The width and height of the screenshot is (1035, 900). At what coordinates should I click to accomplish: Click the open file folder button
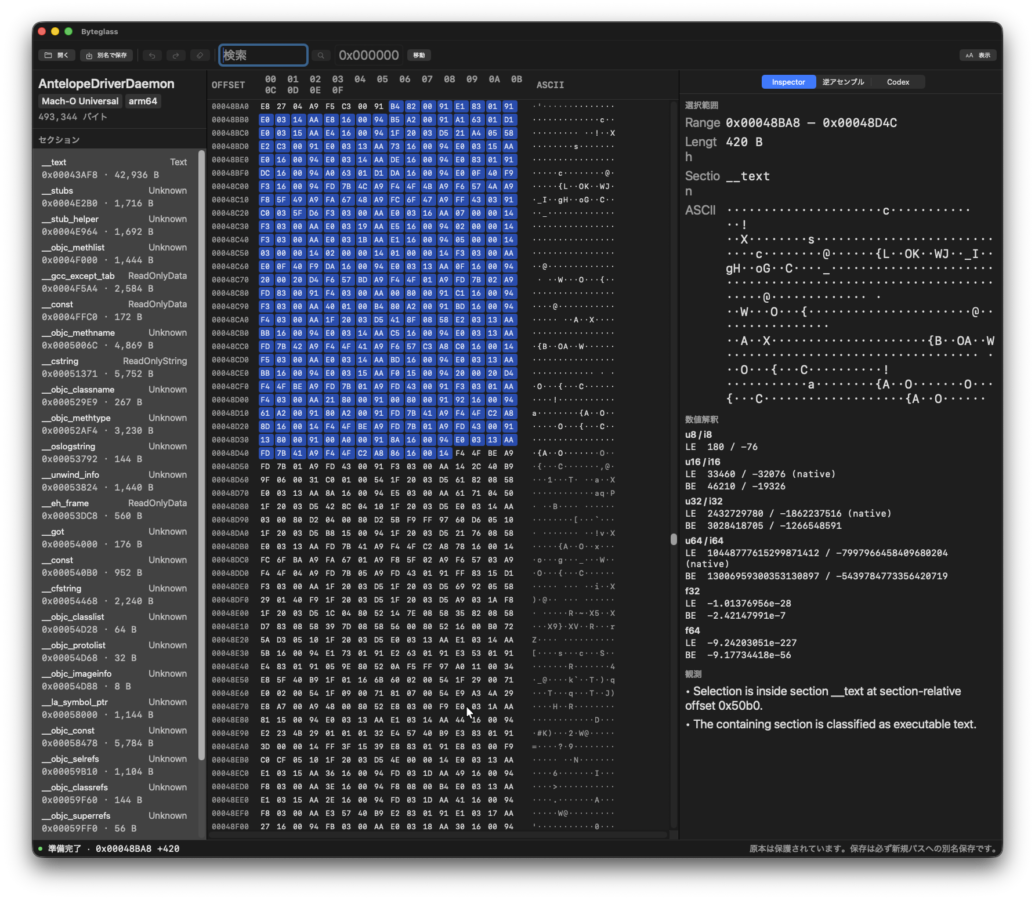(56, 55)
